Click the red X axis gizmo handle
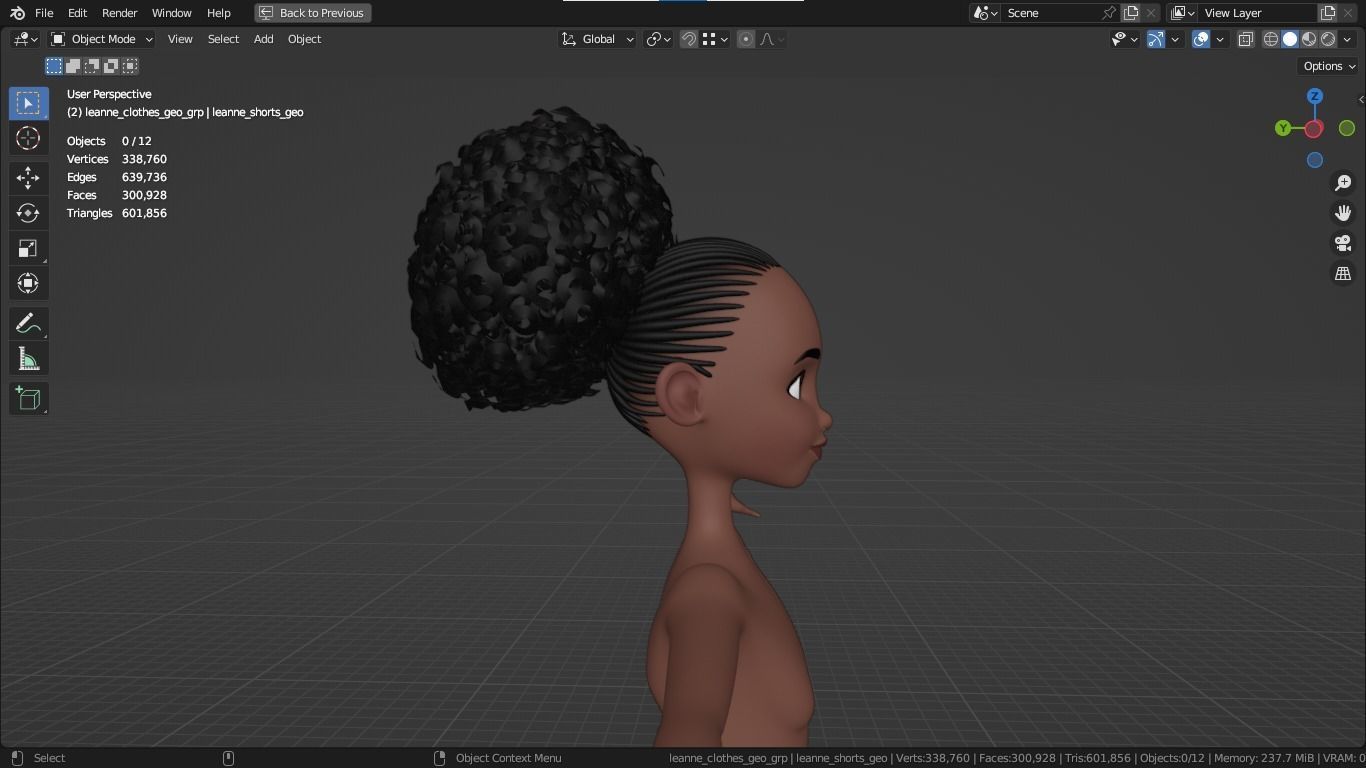Screen dimensions: 1366x768 1314,129
